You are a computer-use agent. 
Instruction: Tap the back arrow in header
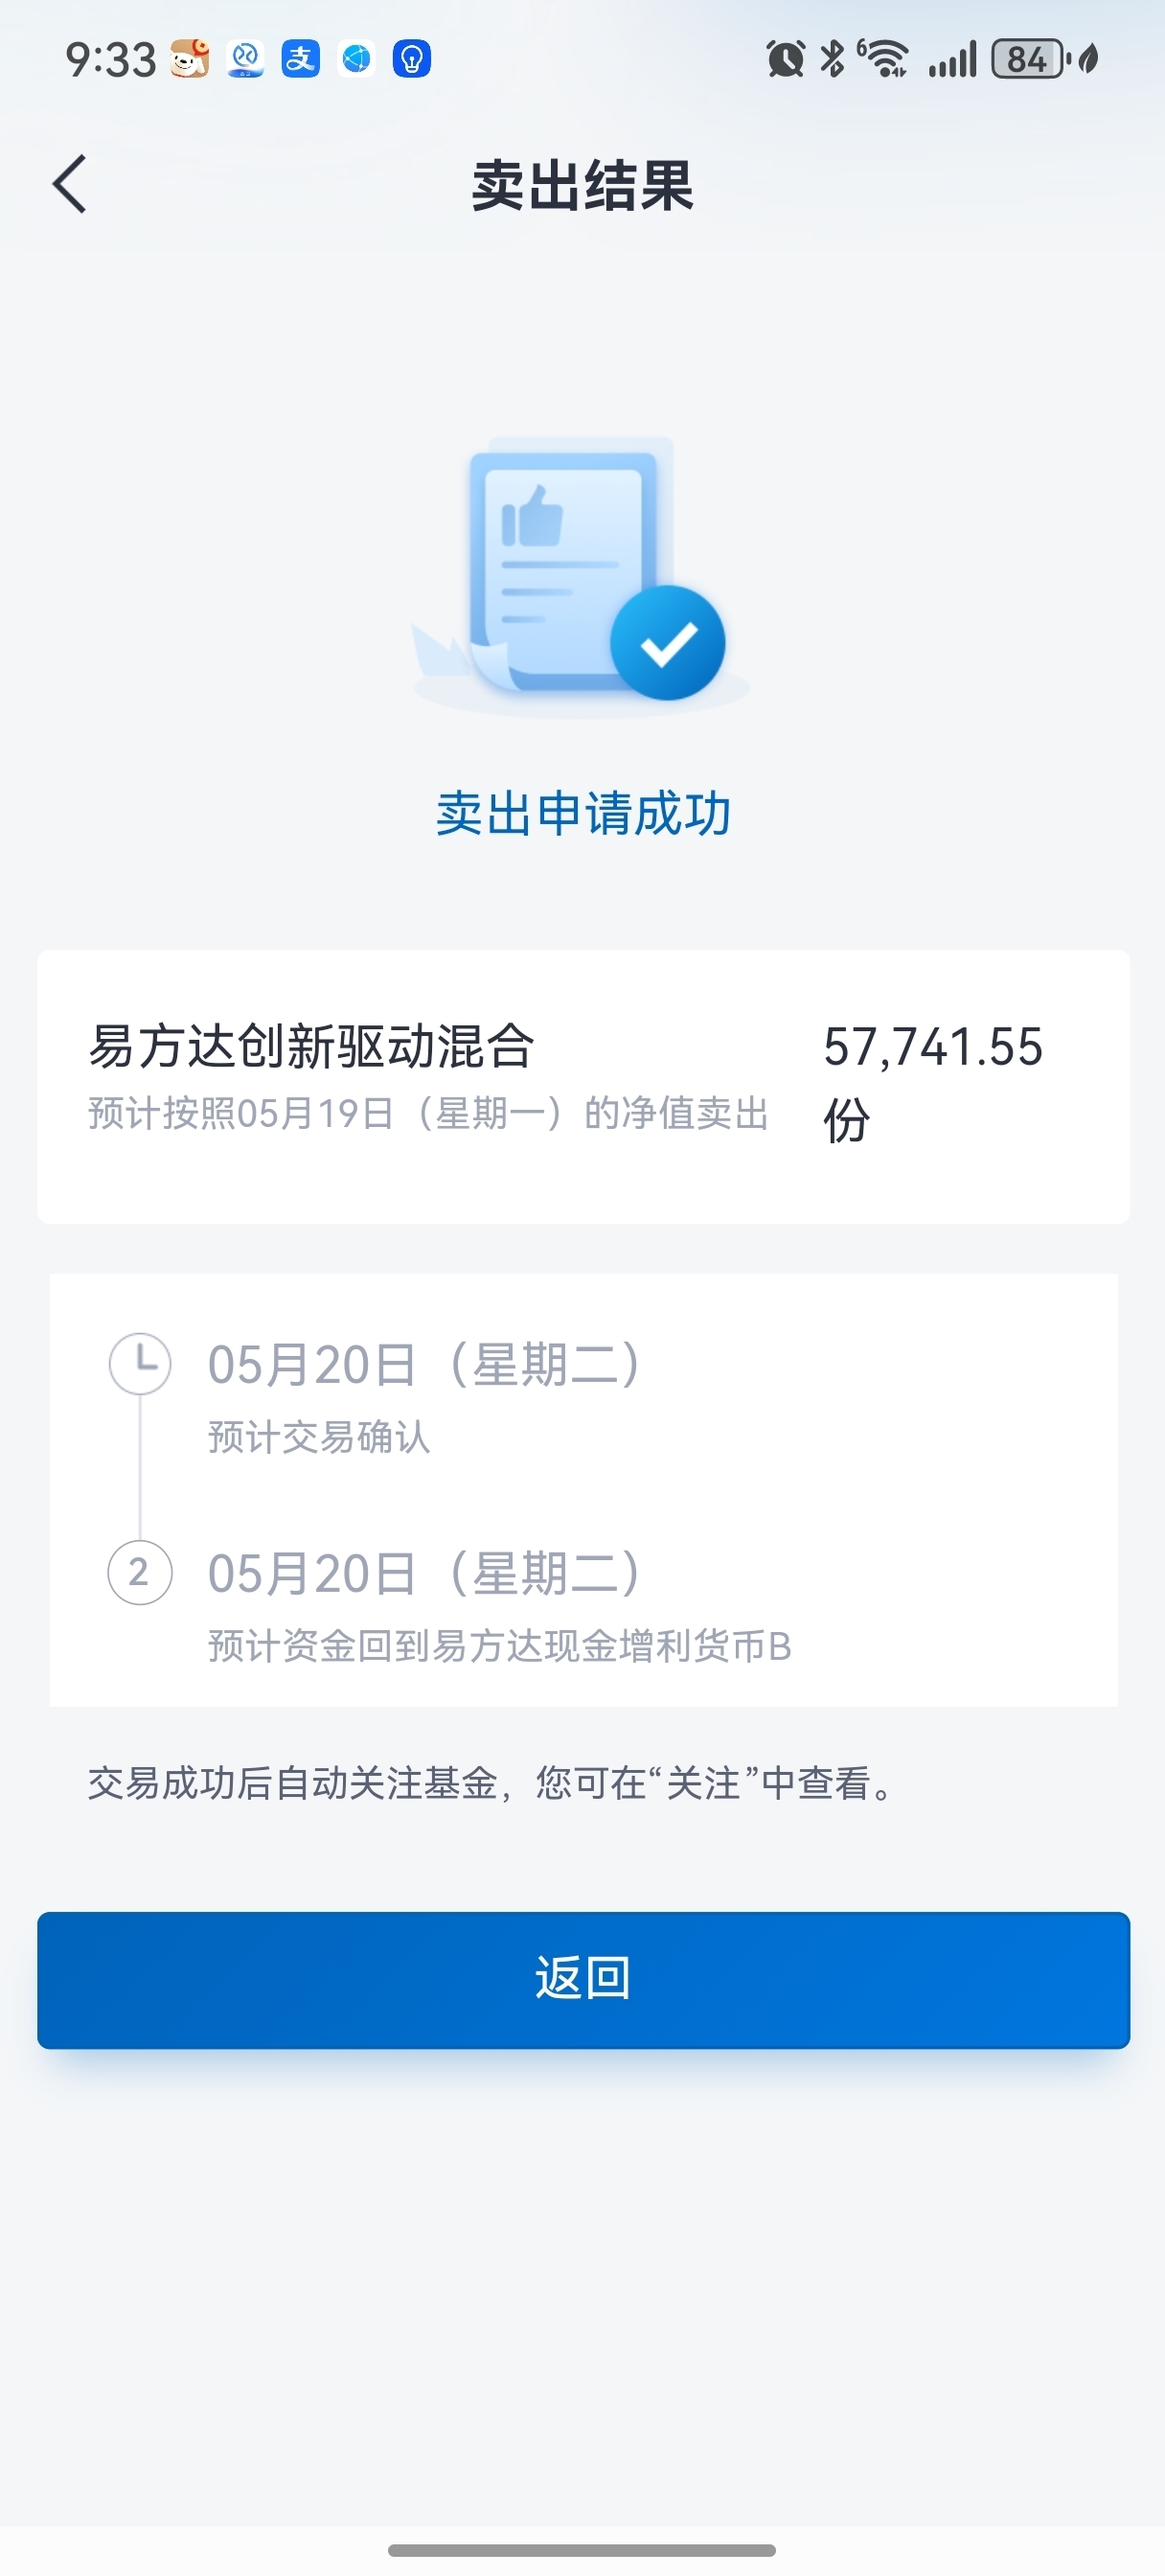coord(70,184)
